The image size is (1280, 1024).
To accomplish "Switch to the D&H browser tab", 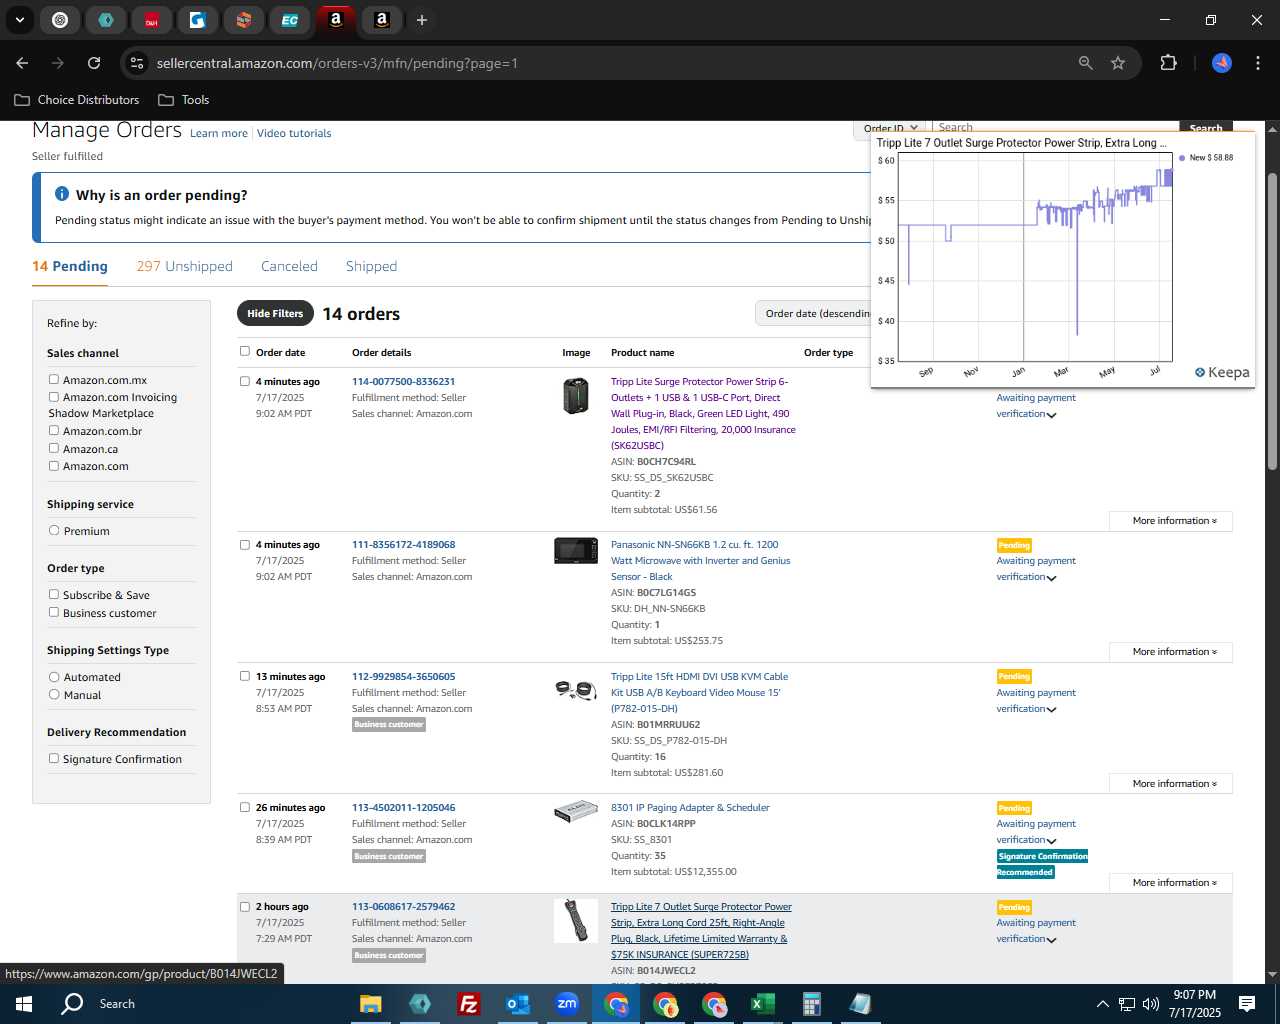I will tap(152, 20).
